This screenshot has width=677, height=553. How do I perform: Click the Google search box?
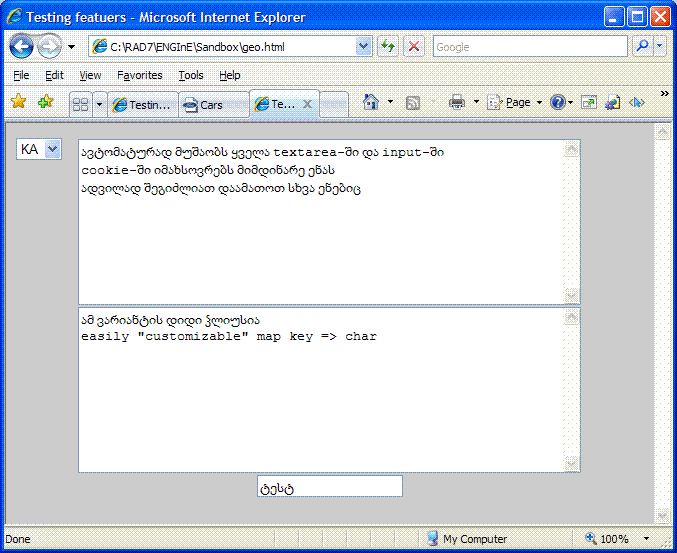click(x=530, y=46)
